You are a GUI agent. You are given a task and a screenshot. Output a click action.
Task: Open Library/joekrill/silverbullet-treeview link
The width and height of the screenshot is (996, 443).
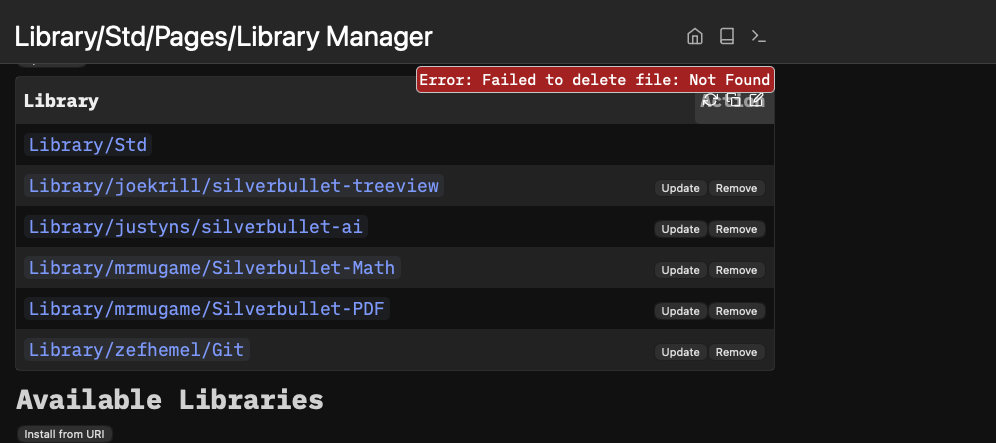coord(233,186)
